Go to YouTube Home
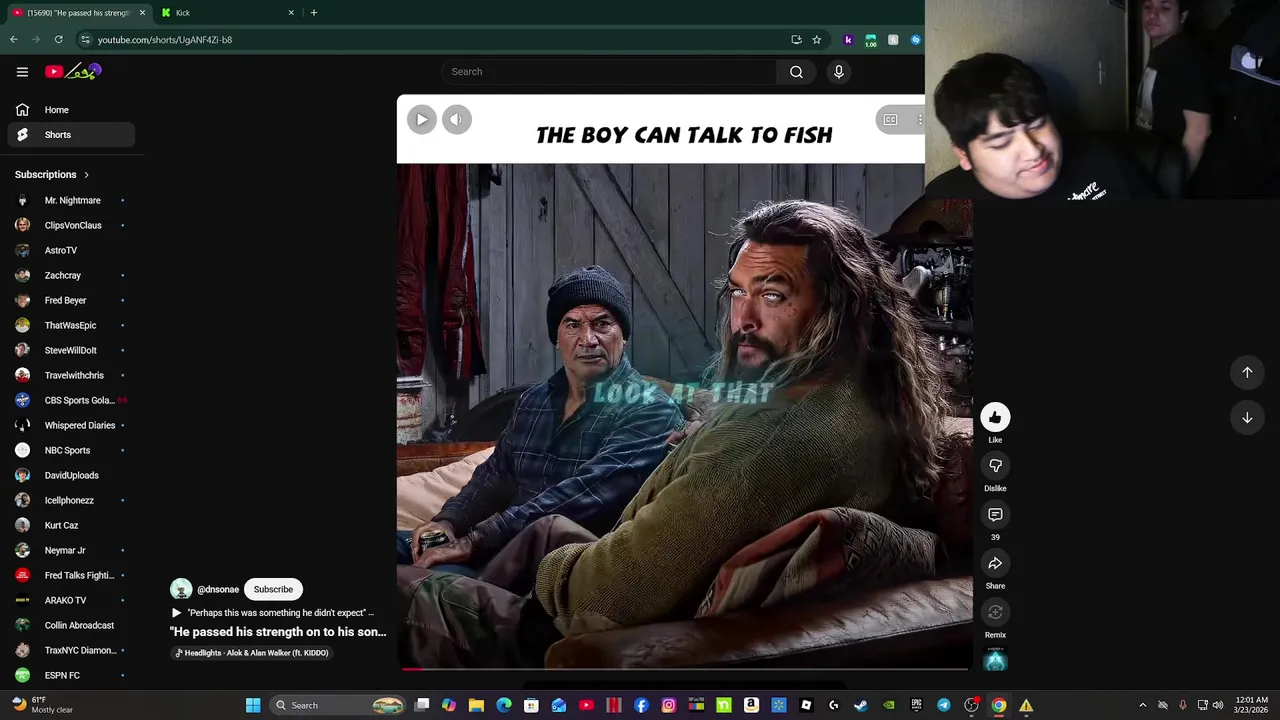 (x=70, y=110)
